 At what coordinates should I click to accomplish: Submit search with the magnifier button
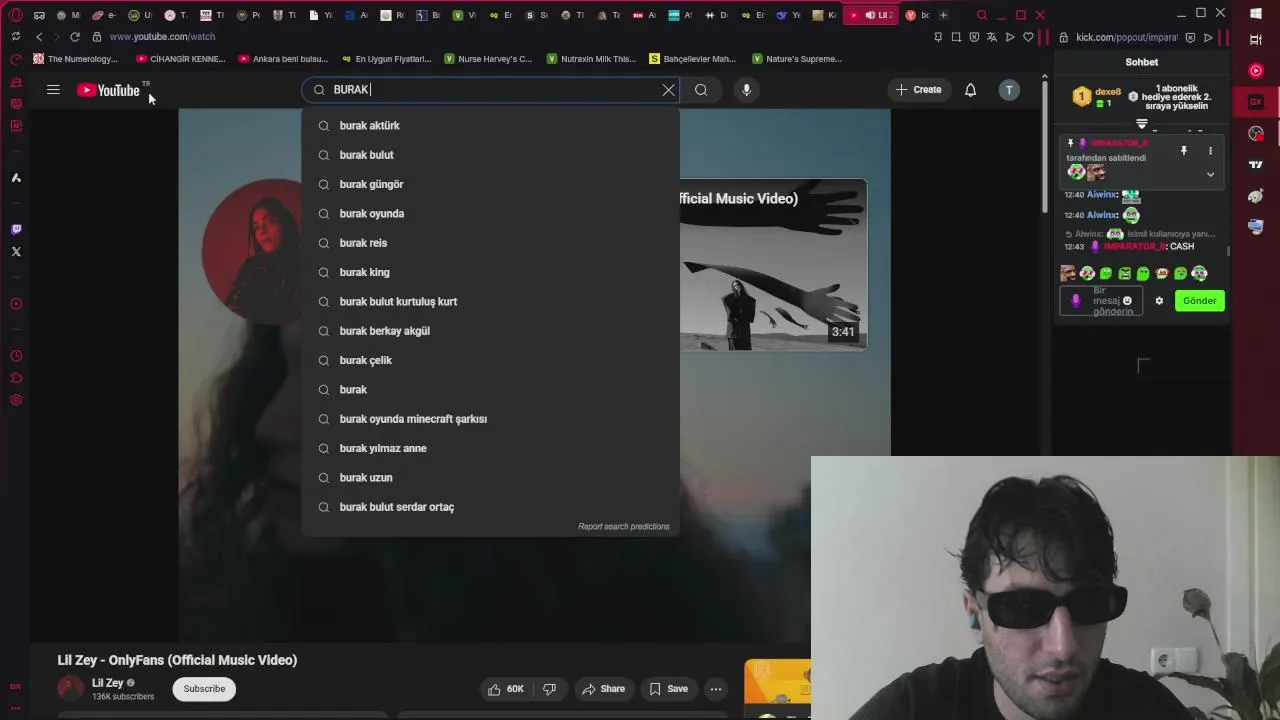coord(701,90)
